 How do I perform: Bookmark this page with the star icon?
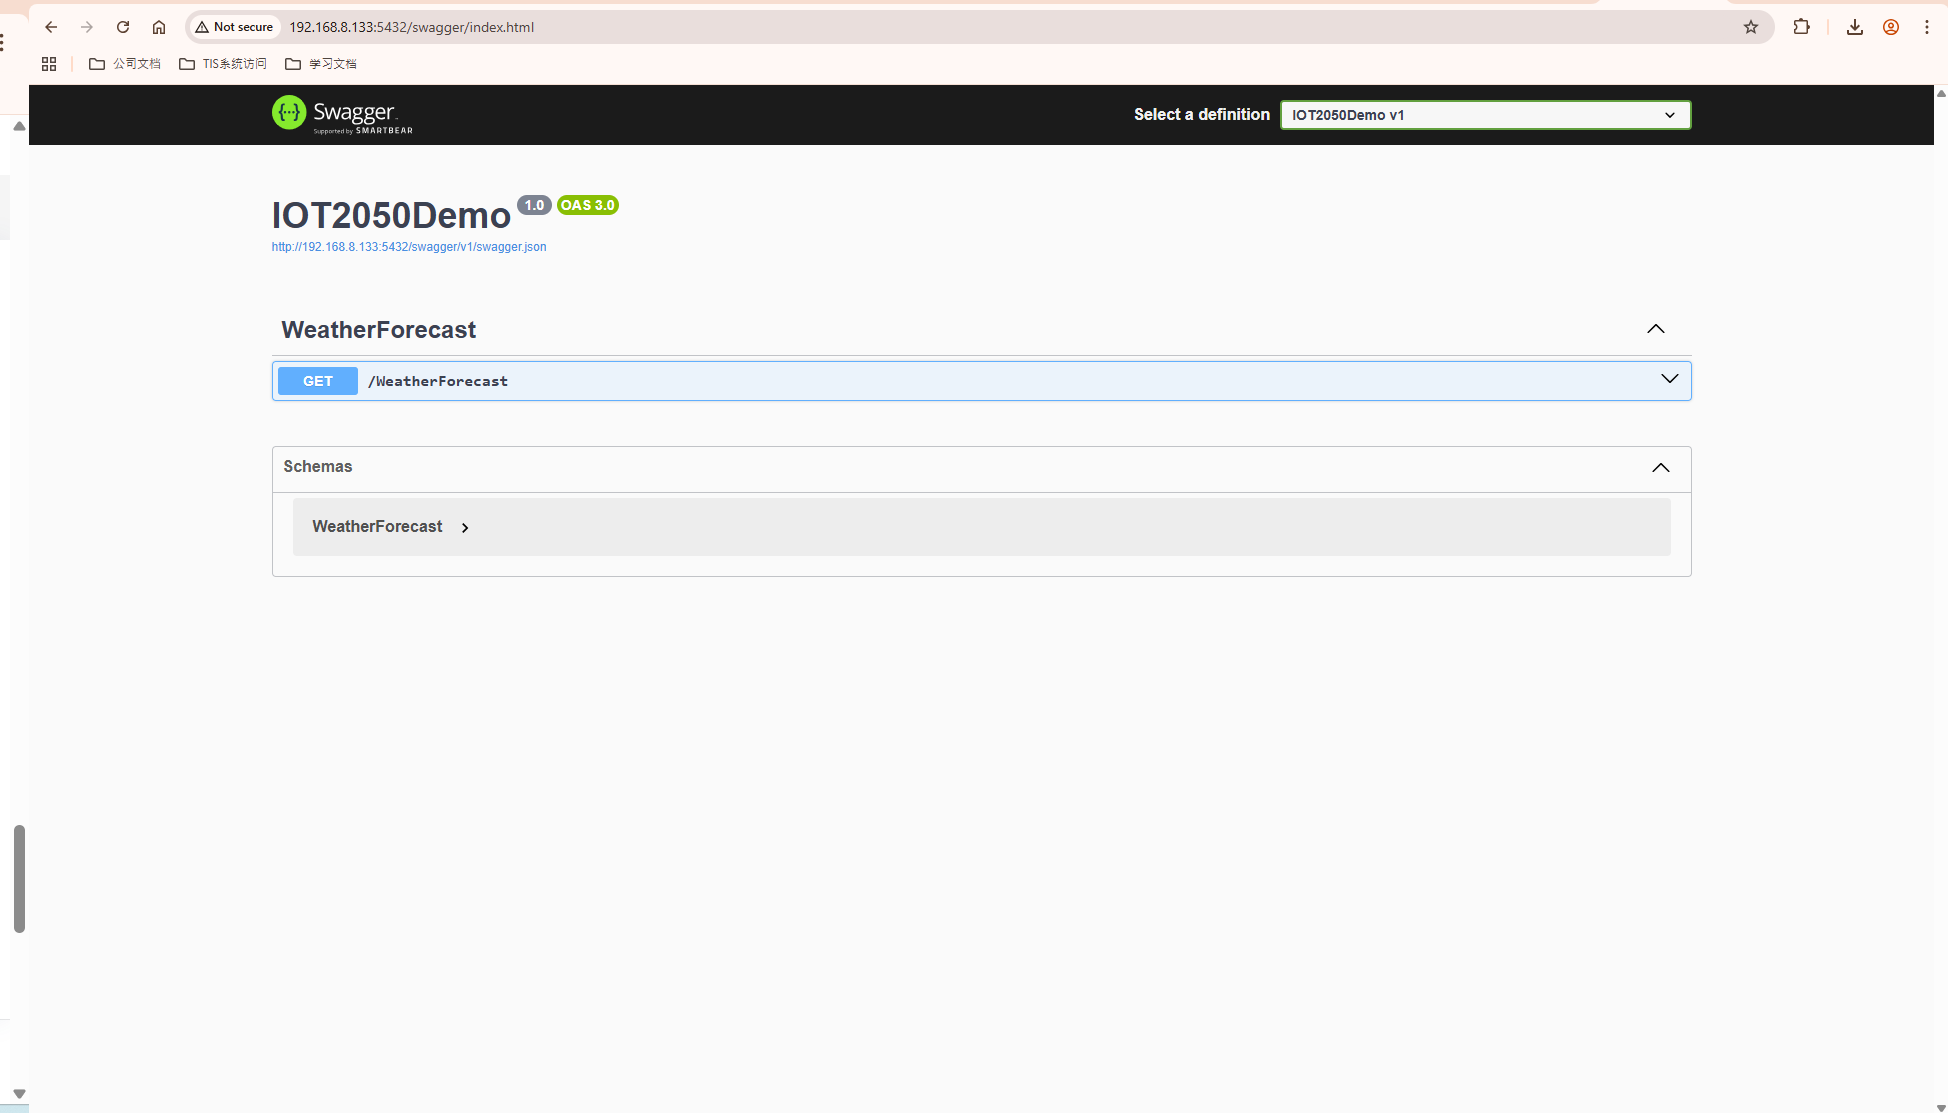point(1750,27)
